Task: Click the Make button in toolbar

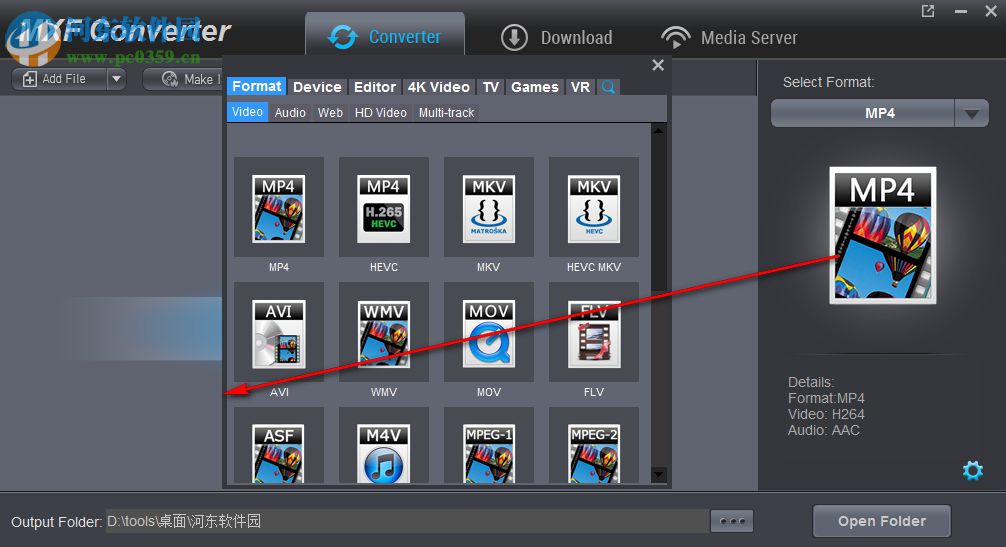Action: pos(183,79)
